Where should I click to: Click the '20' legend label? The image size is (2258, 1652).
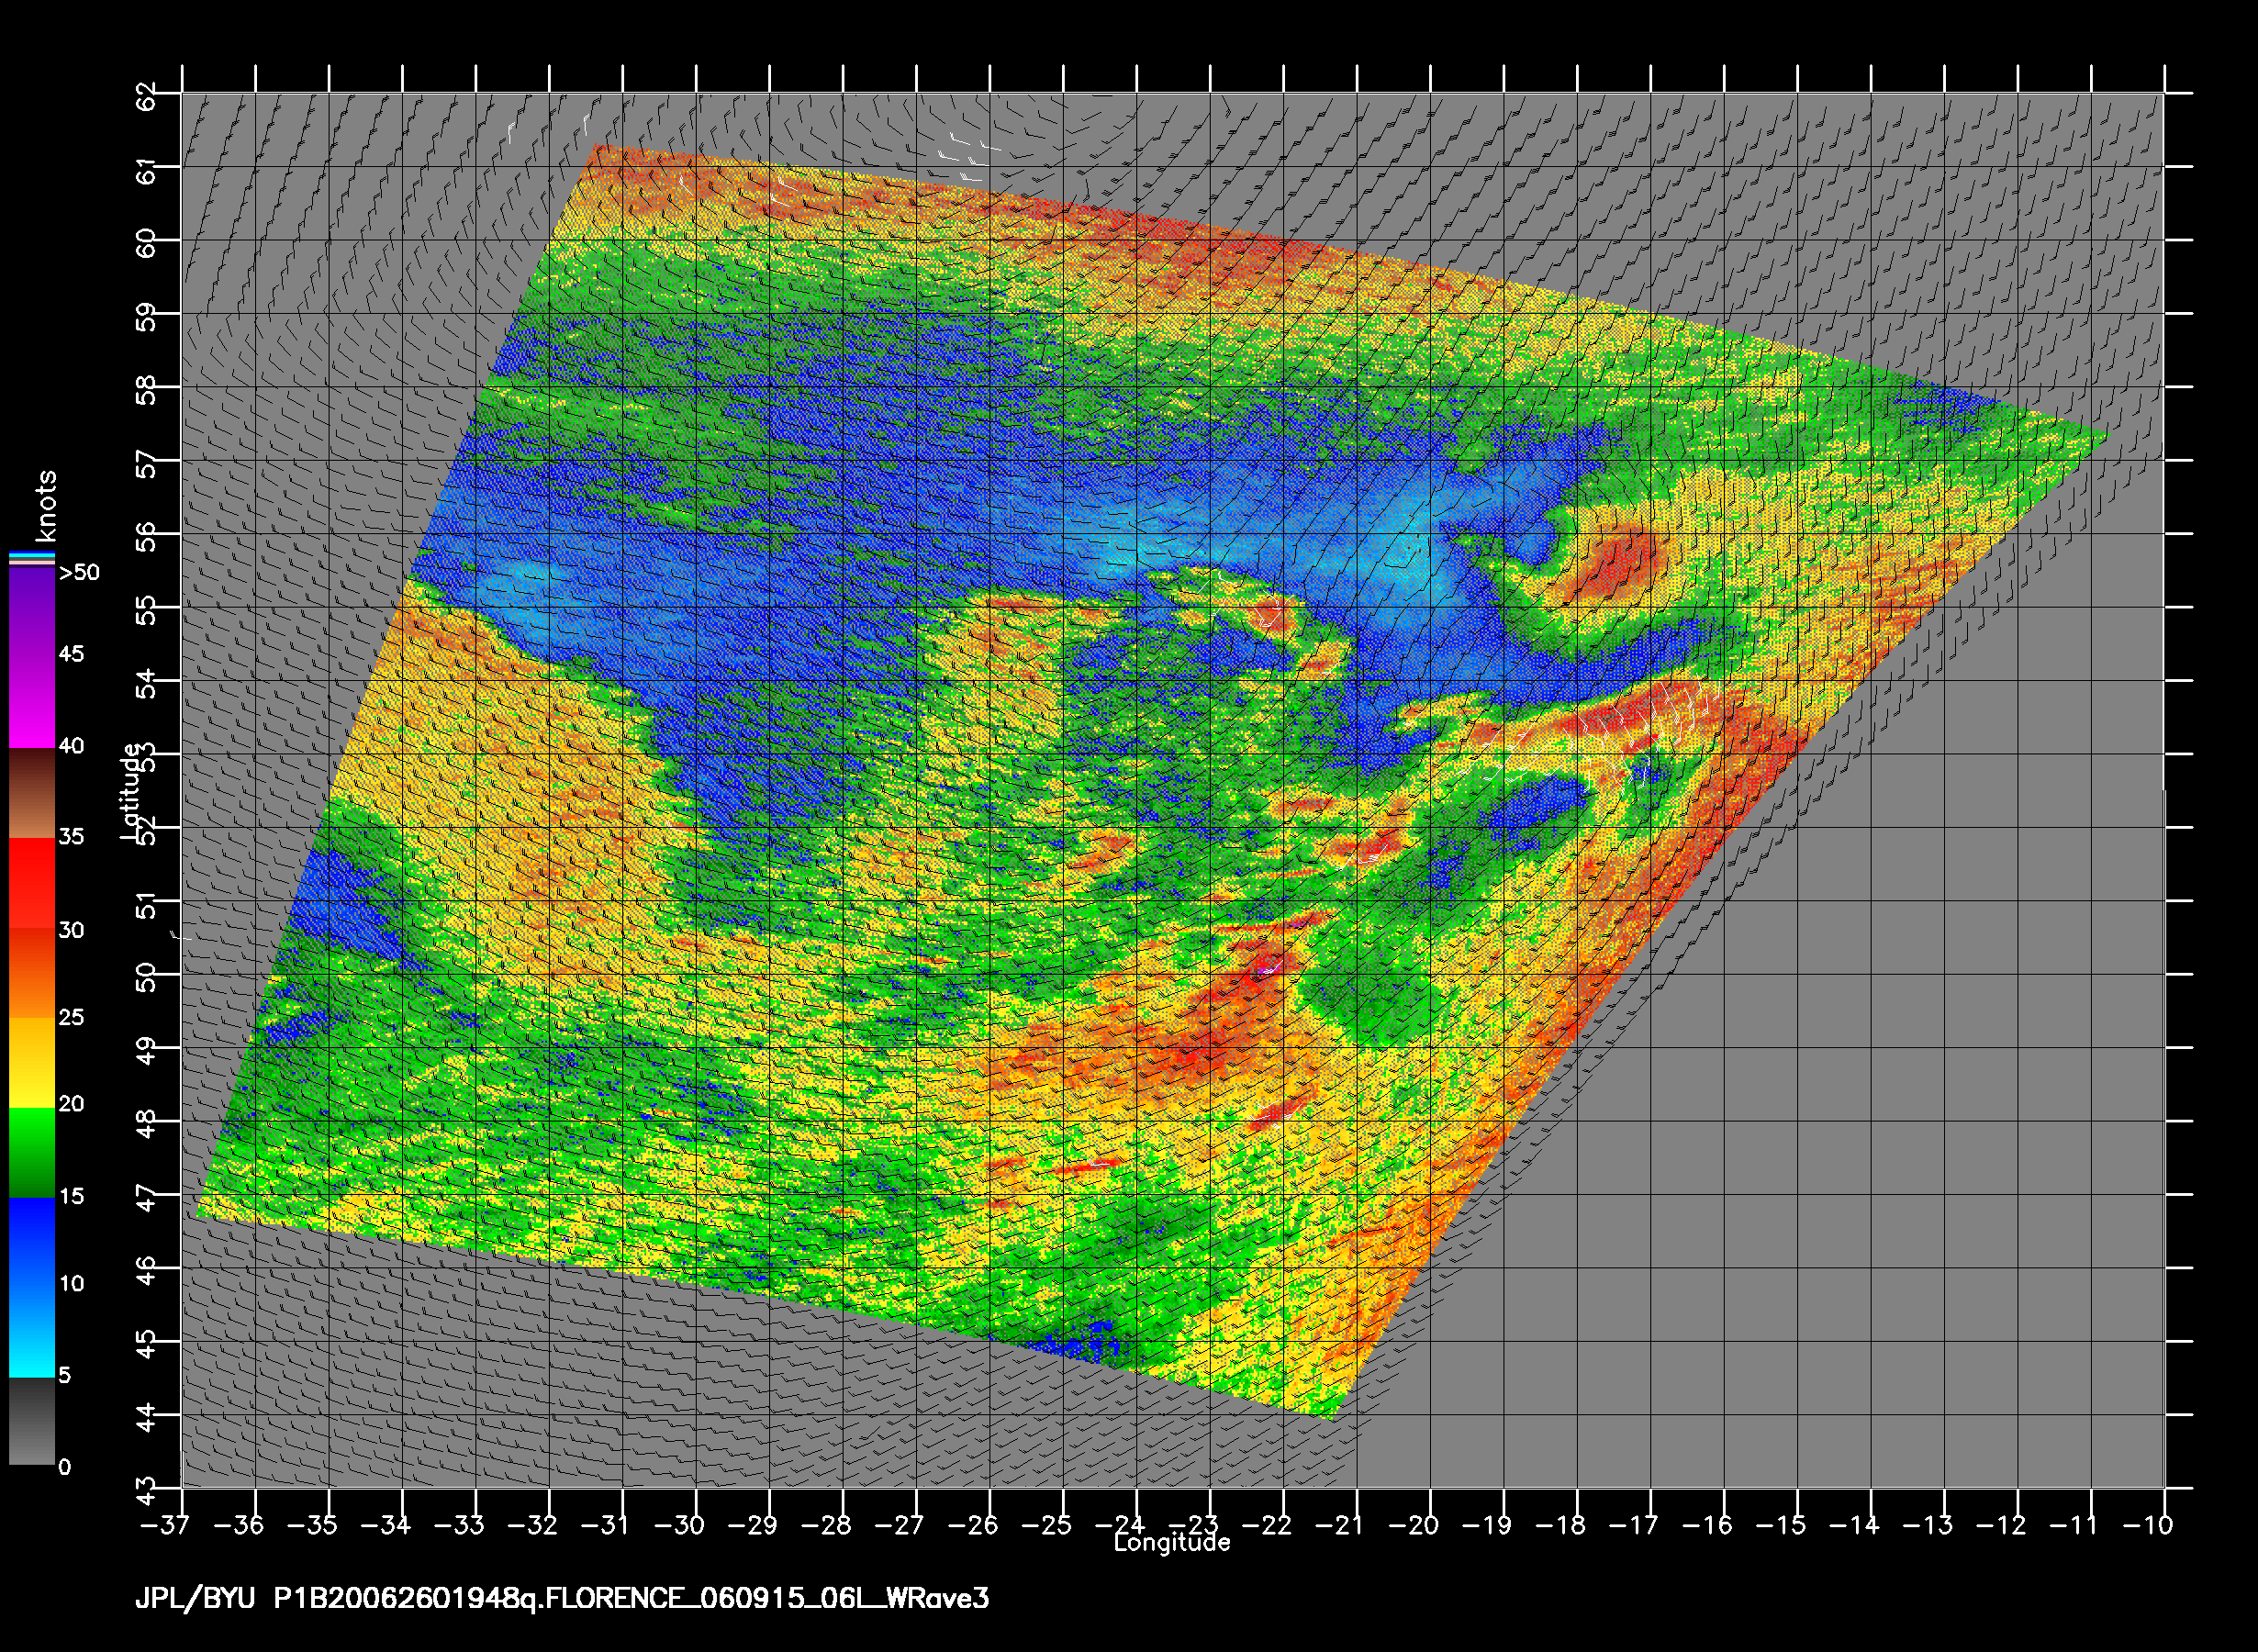tap(72, 1104)
